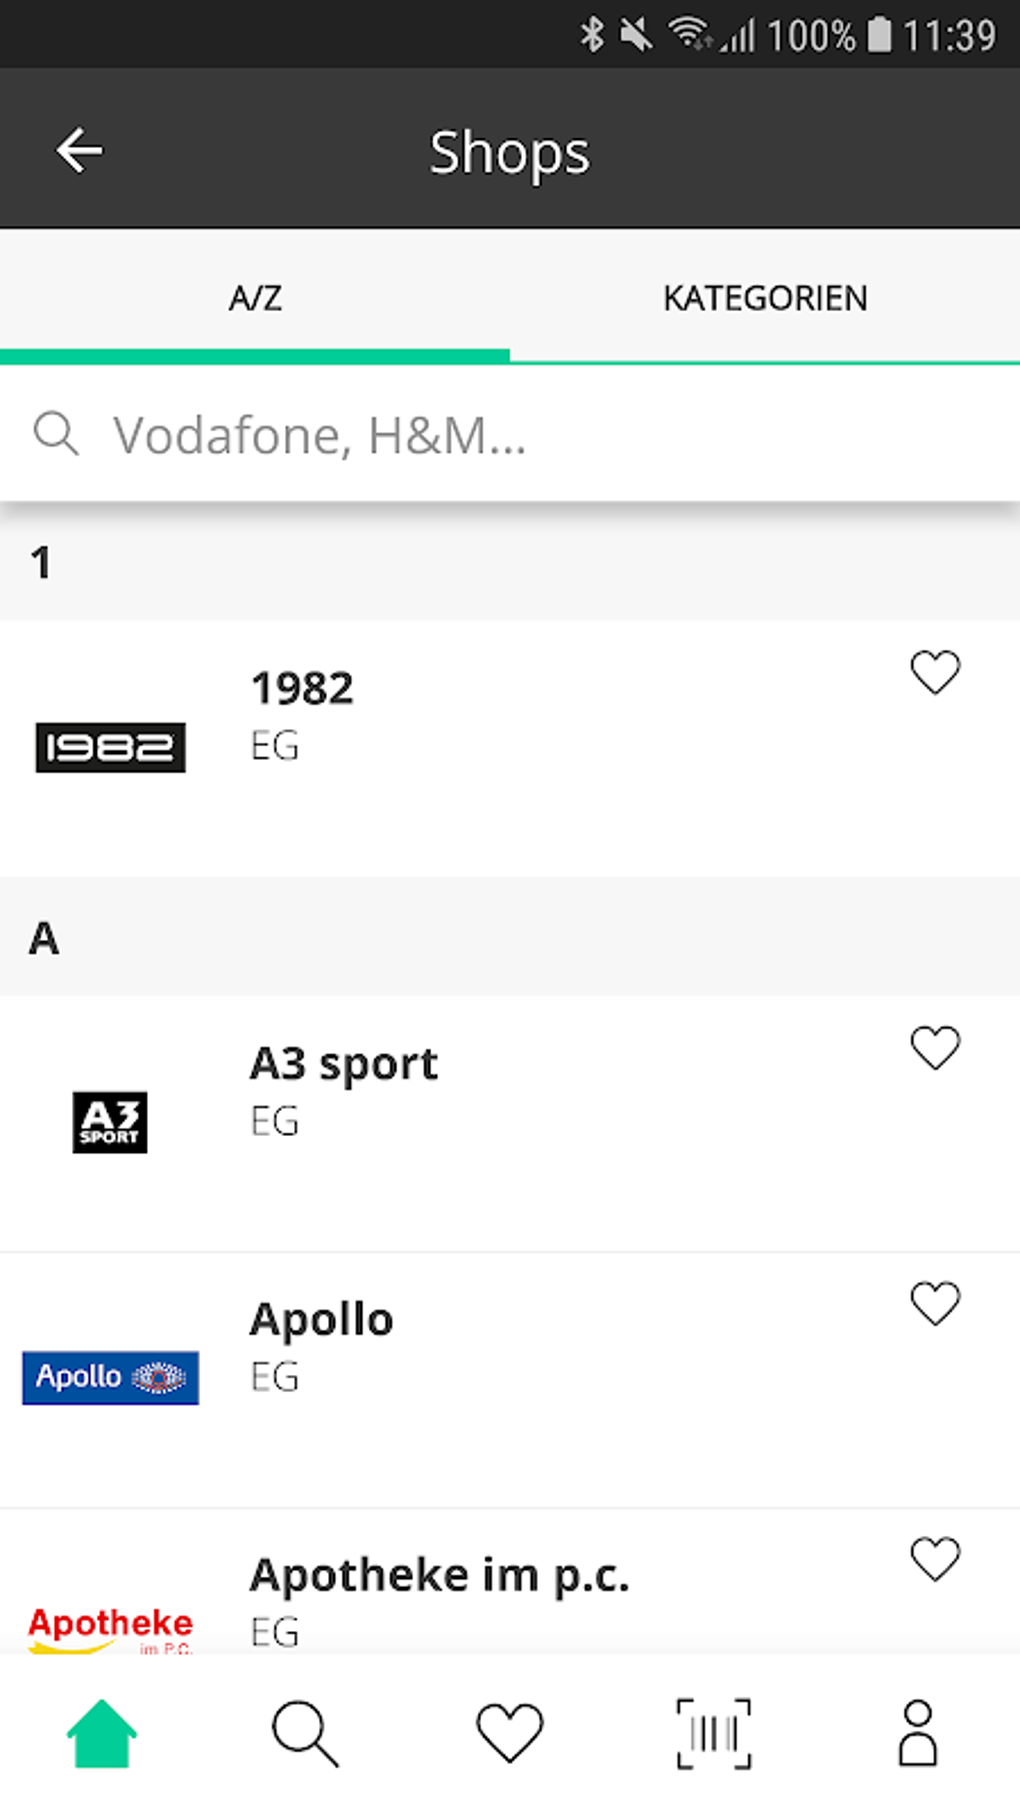Tap the back arrow in header
Screen dimensions: 1020x1813
[x=80, y=151]
